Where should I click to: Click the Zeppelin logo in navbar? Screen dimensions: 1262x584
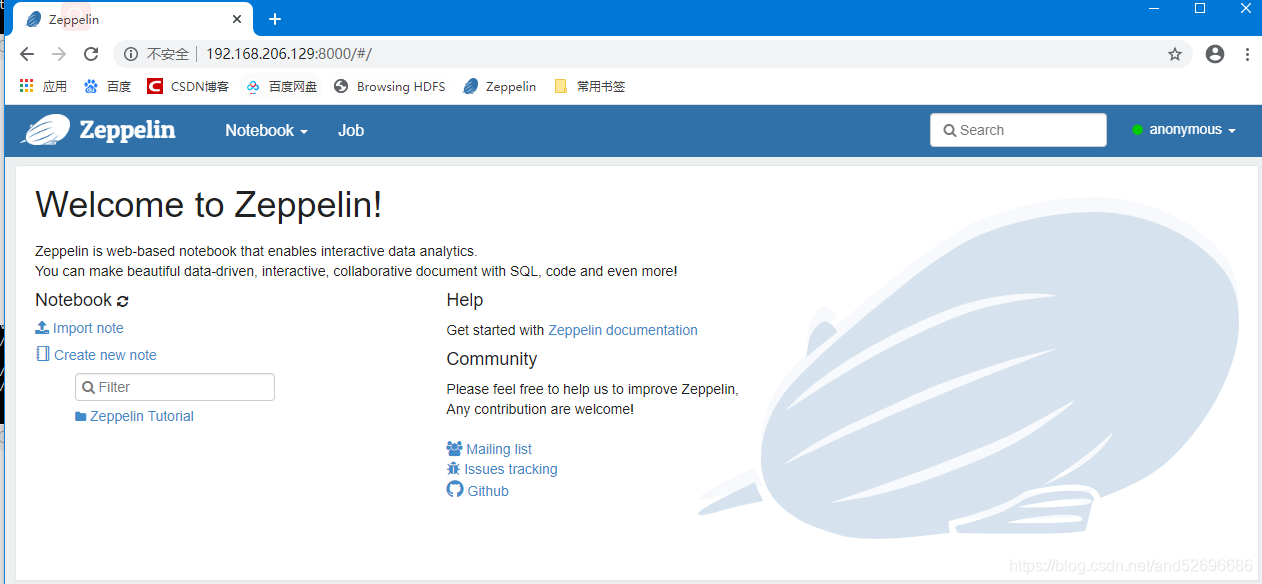click(98, 130)
